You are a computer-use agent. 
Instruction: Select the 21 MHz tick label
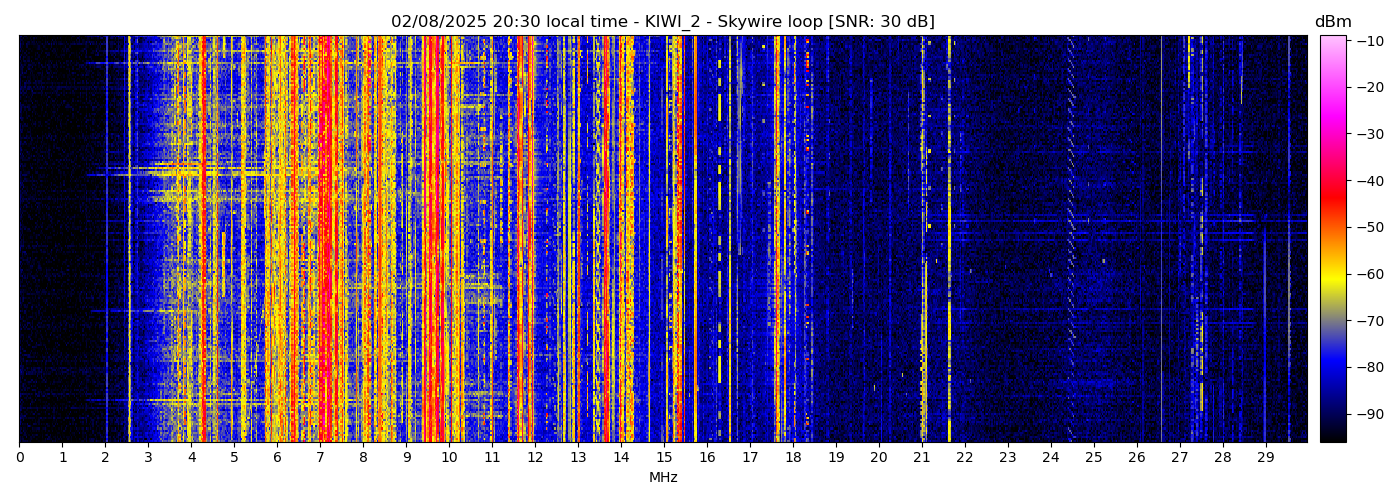coord(921,457)
